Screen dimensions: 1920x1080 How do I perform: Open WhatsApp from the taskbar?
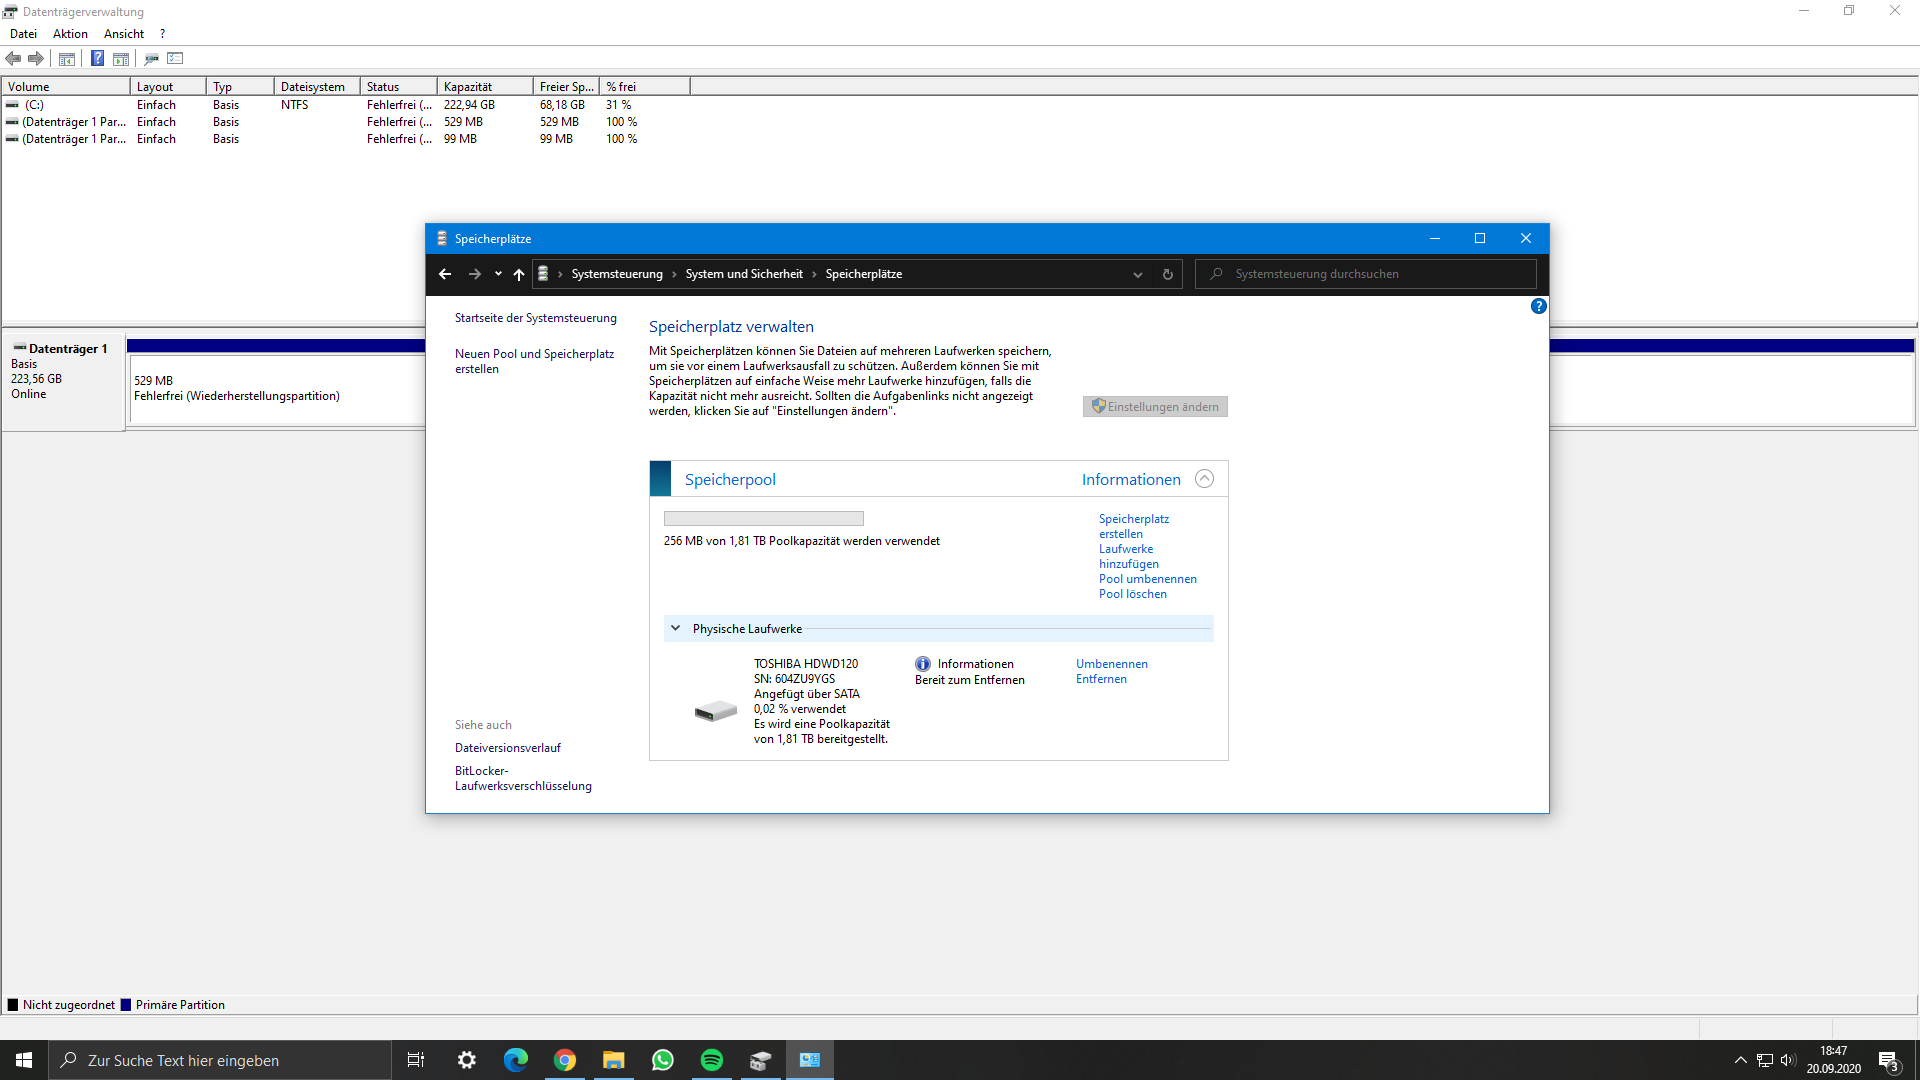(x=662, y=1059)
